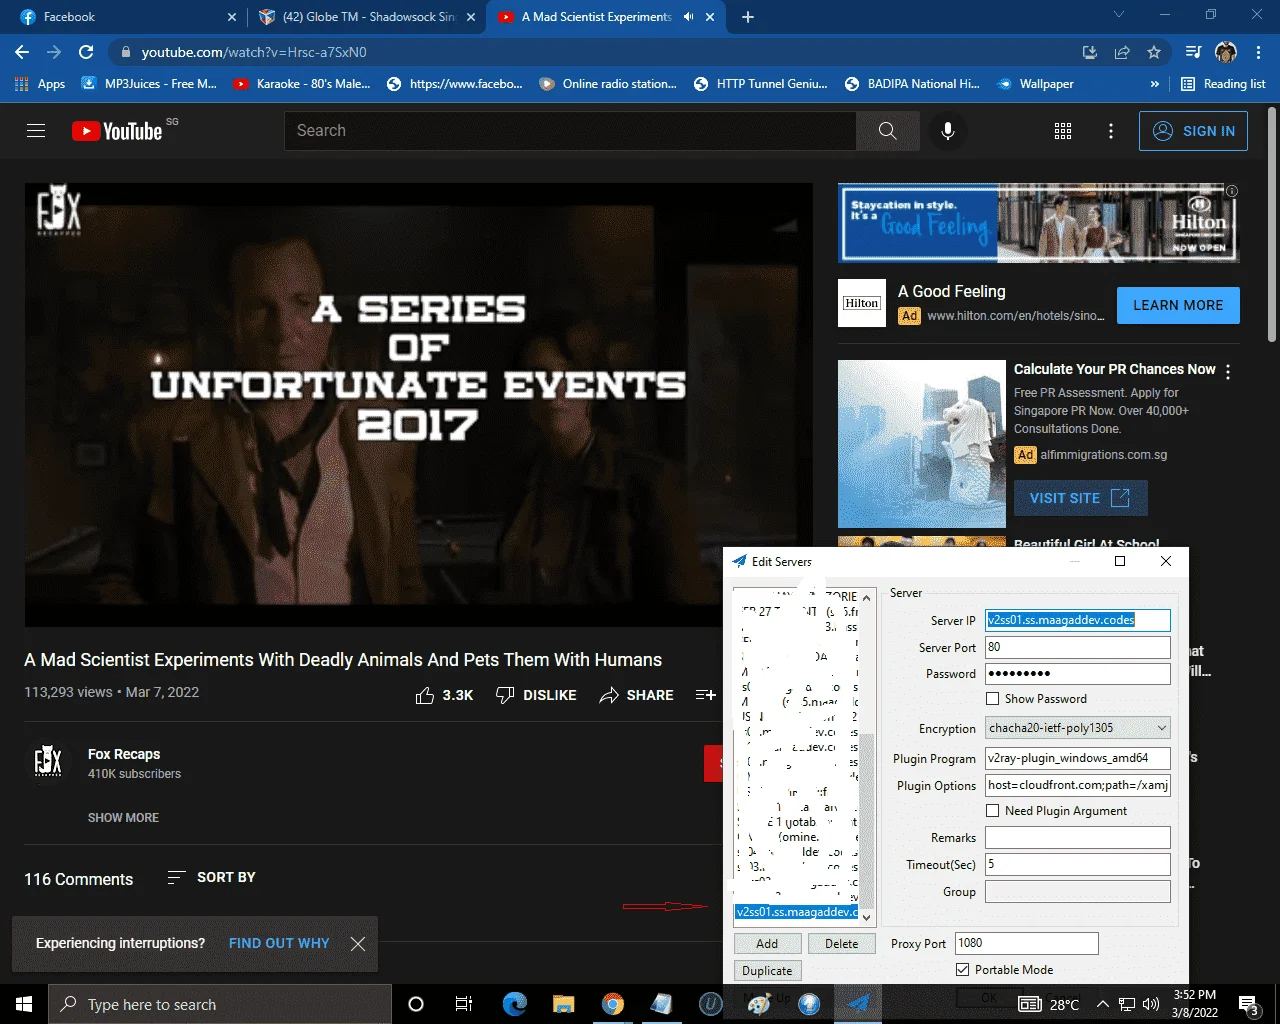Open the Reading list

tap(1223, 84)
